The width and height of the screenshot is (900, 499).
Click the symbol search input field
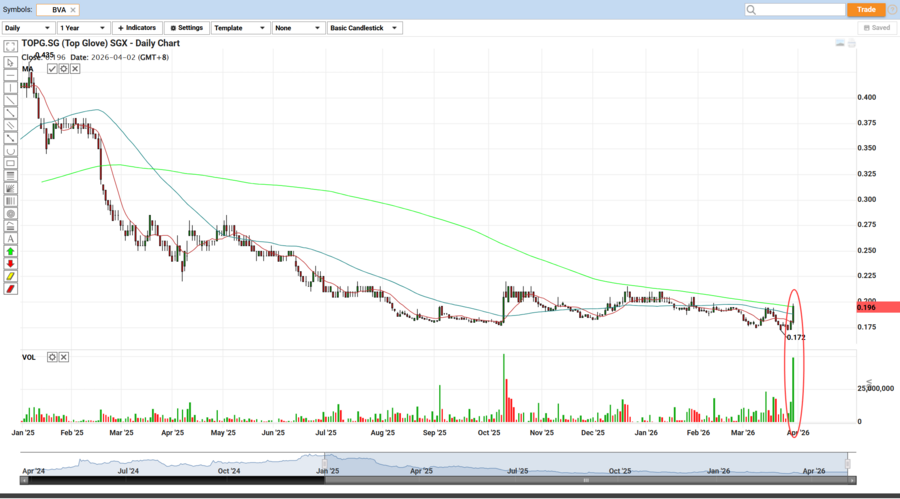793,9
